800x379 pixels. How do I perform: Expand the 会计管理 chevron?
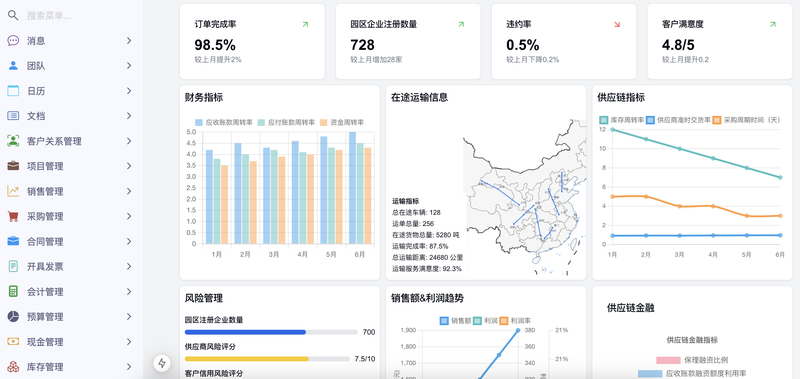point(129,291)
